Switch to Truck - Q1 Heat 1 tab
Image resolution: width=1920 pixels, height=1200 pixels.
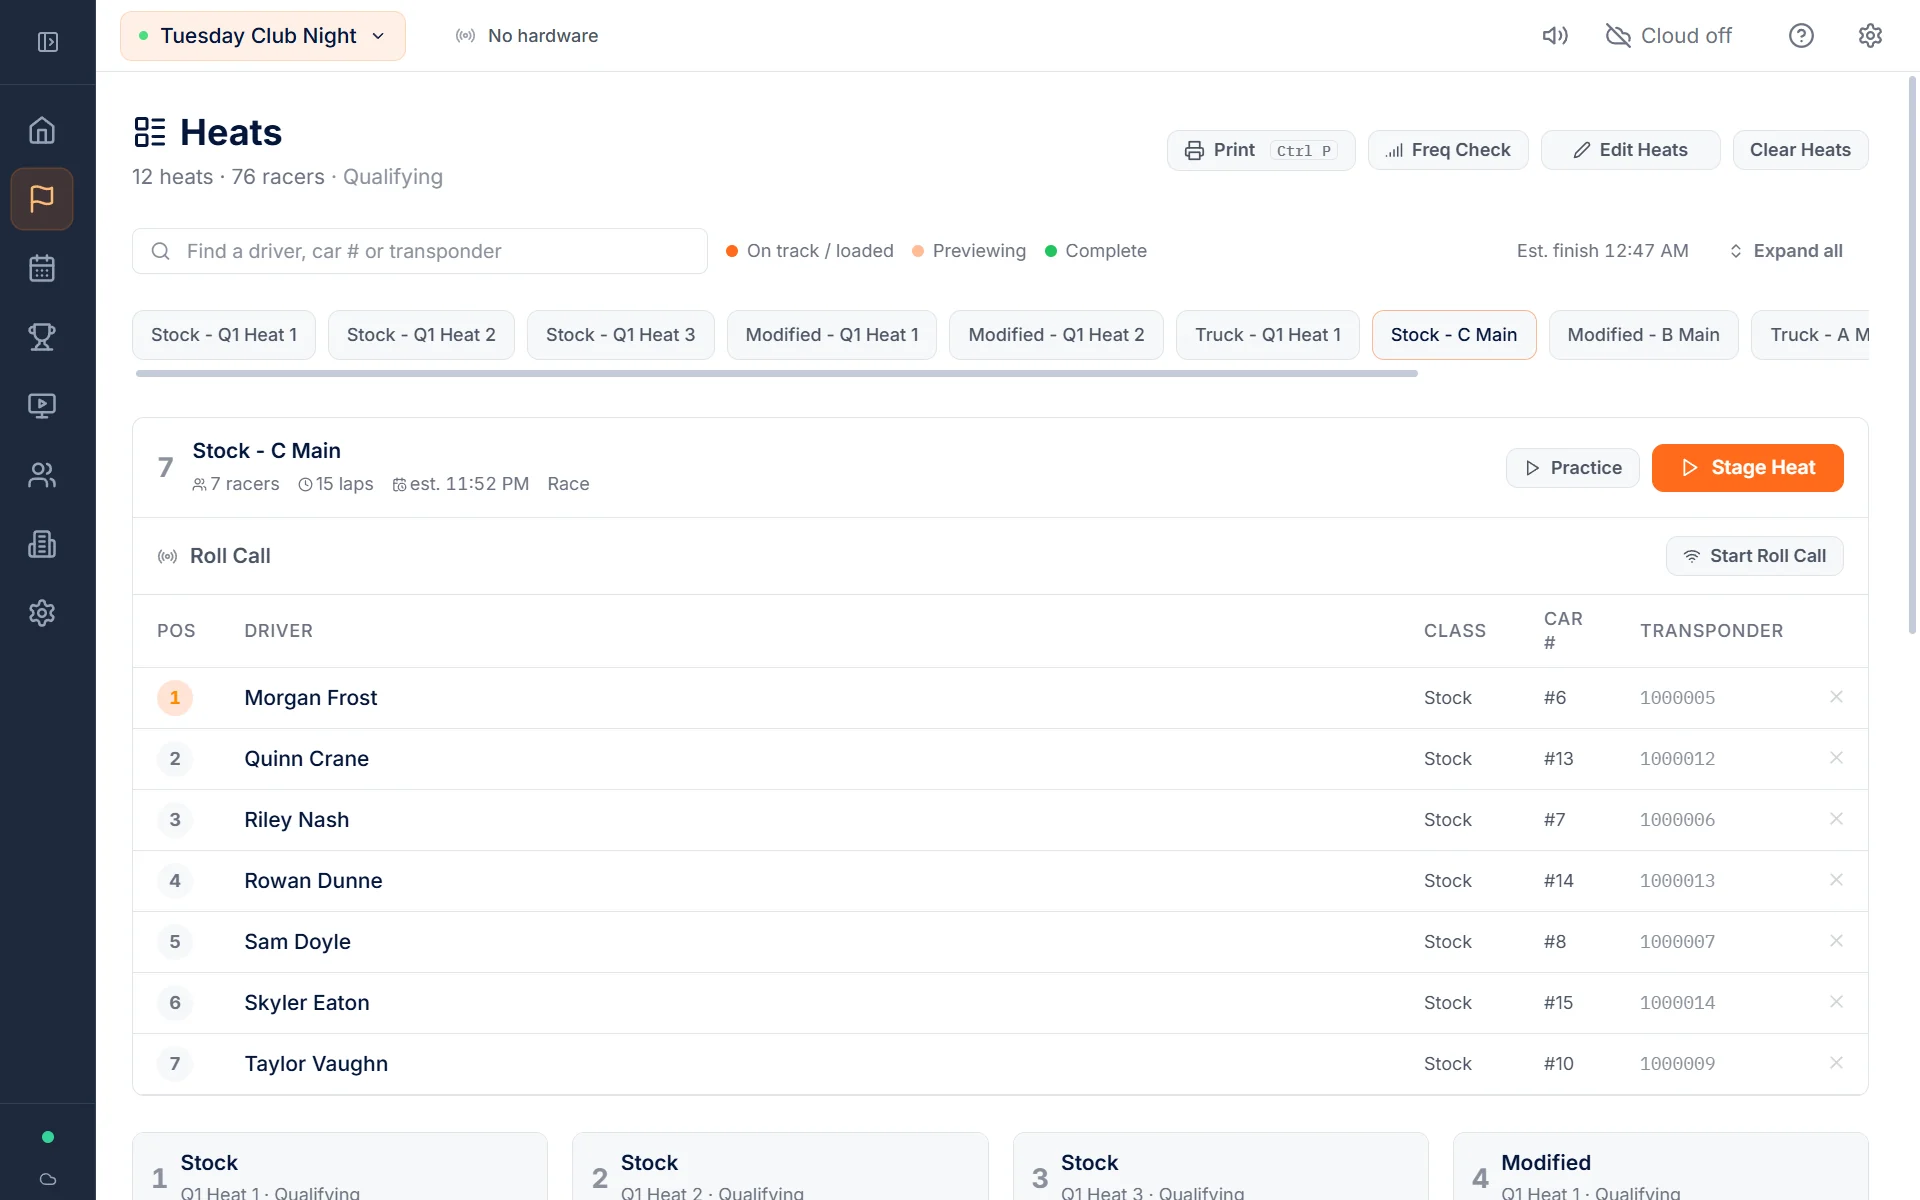[x=1268, y=335]
